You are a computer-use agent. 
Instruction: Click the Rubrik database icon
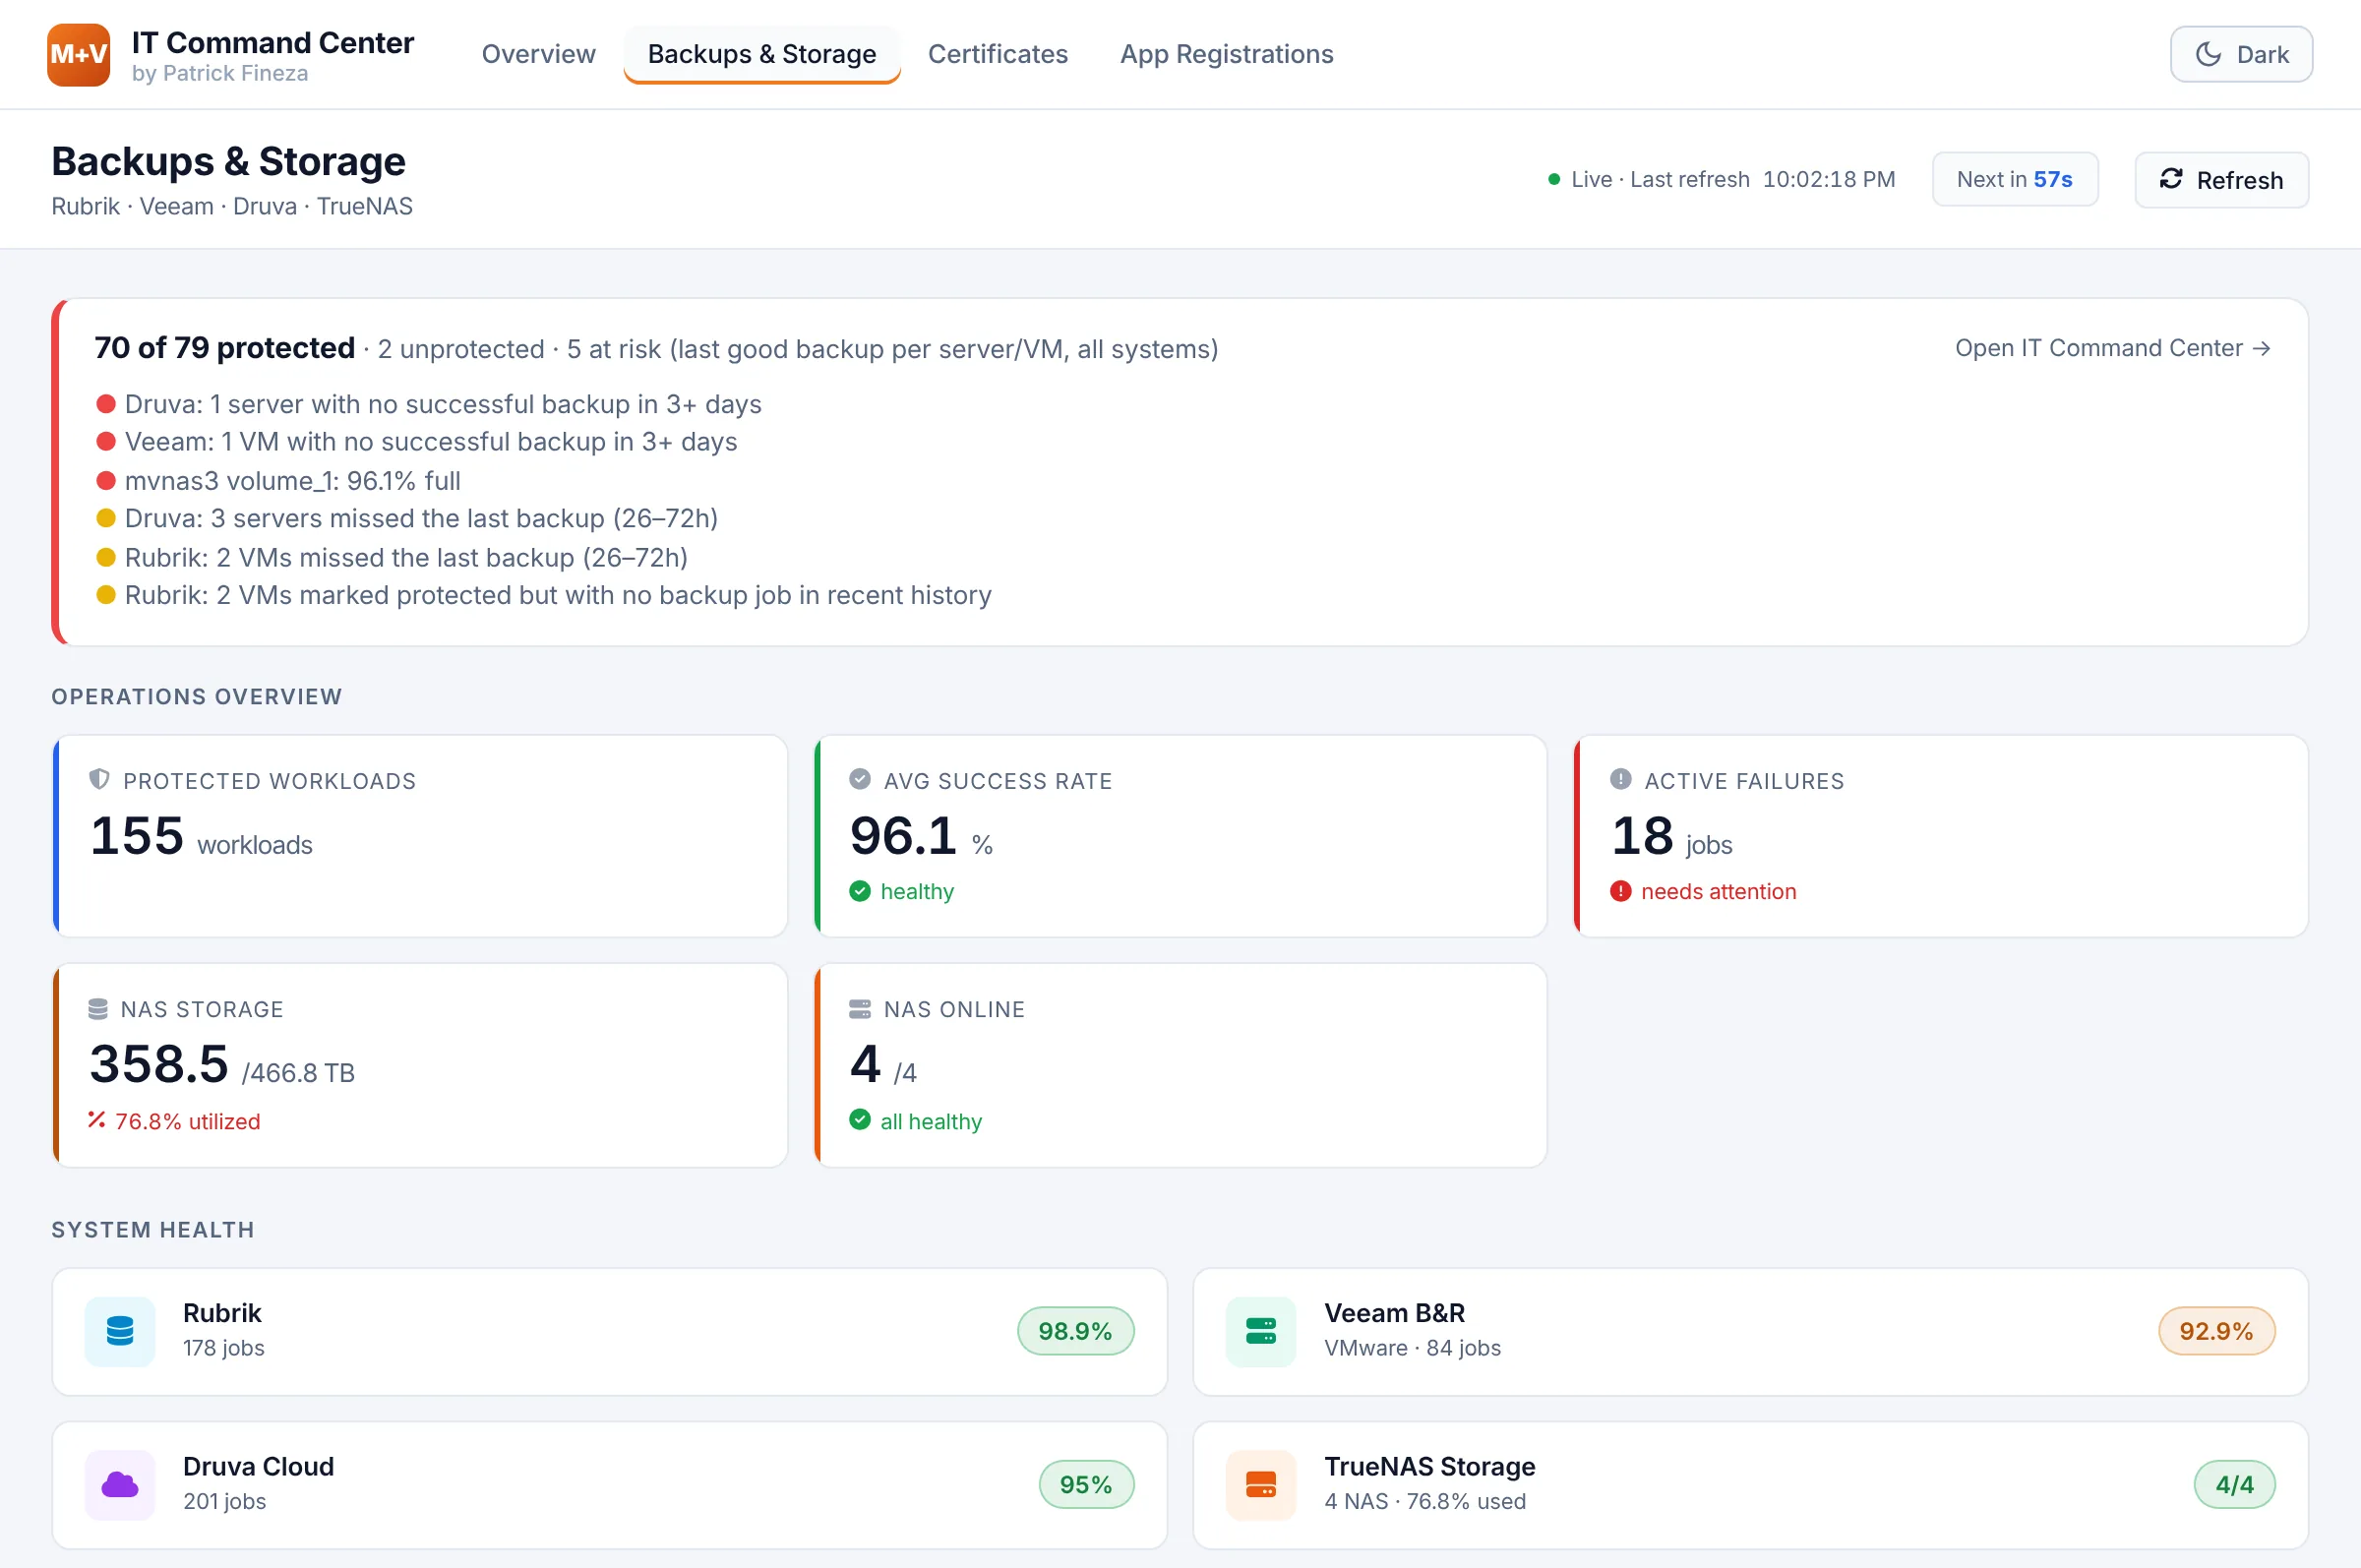[120, 1331]
